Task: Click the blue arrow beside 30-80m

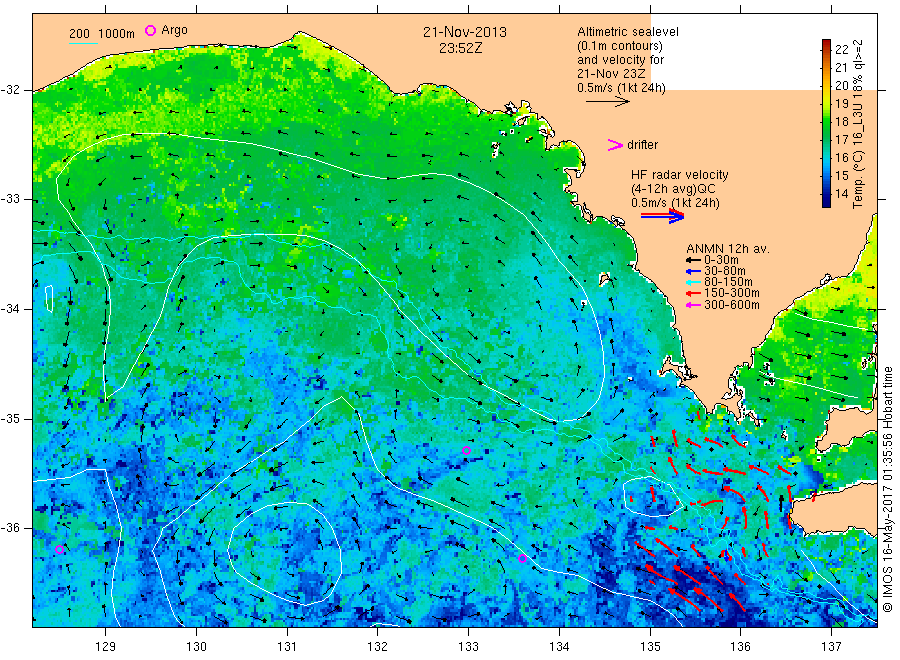Action: click(693, 271)
